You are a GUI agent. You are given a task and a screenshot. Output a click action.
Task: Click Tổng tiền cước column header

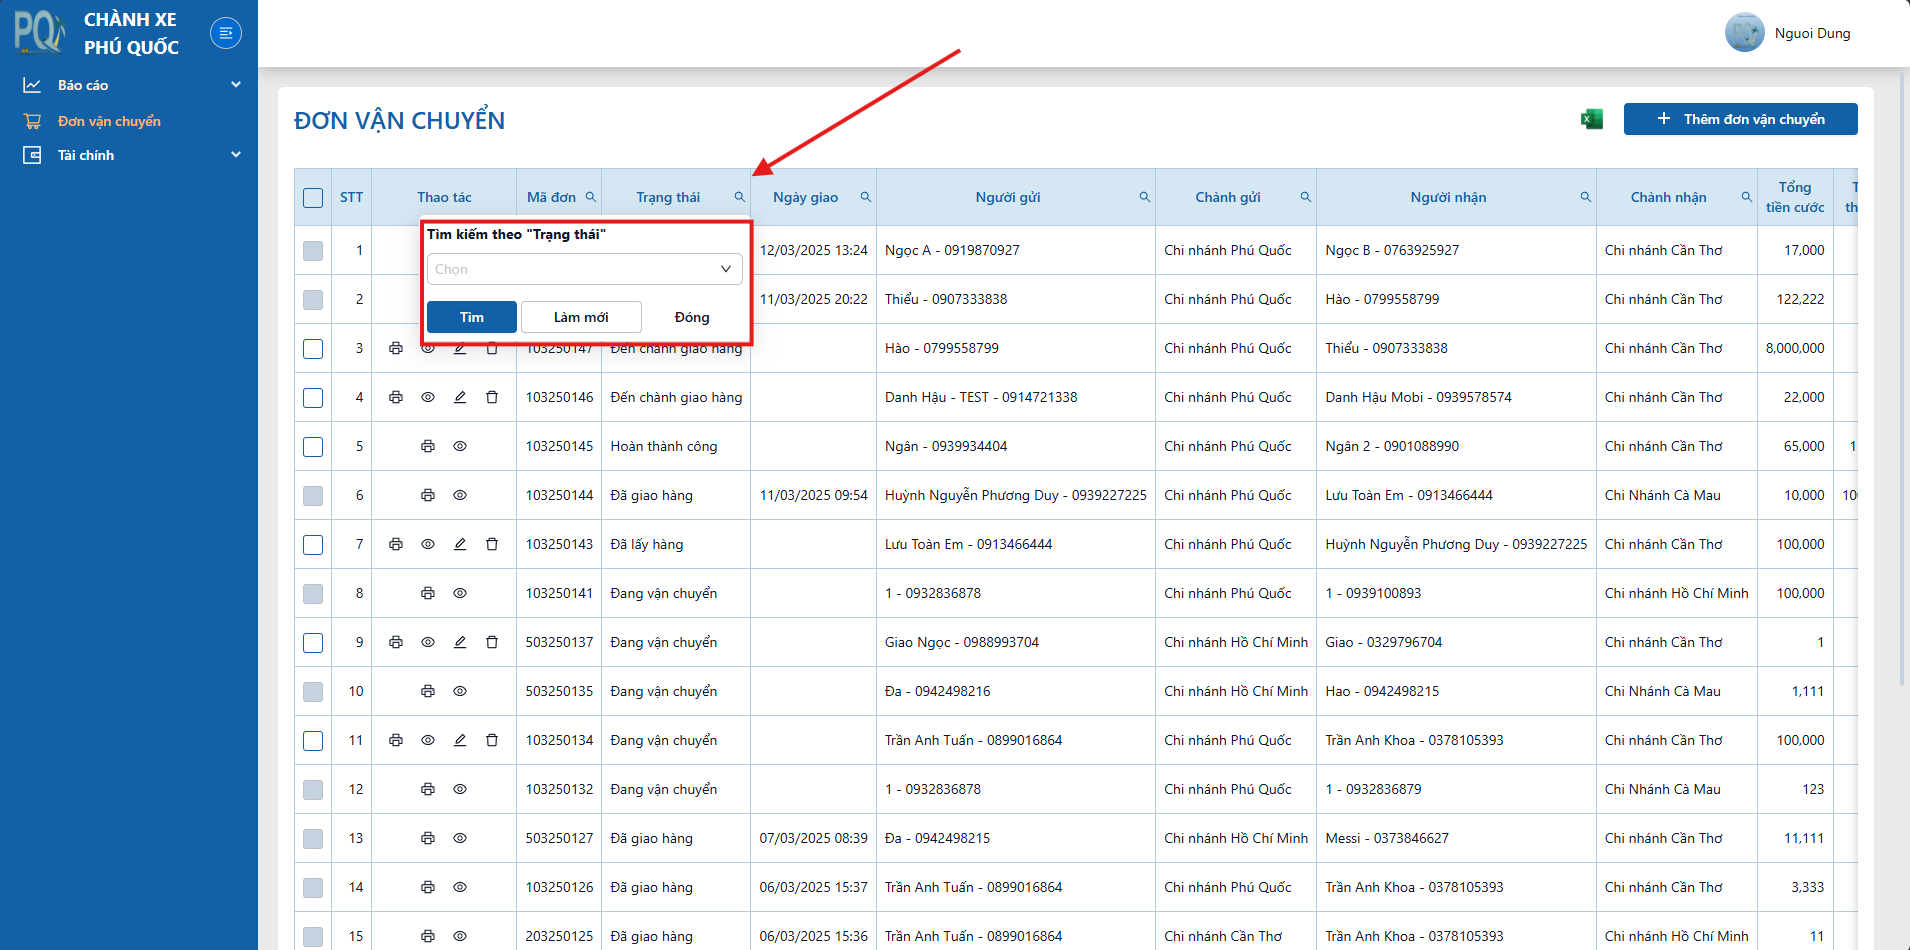pos(1795,197)
